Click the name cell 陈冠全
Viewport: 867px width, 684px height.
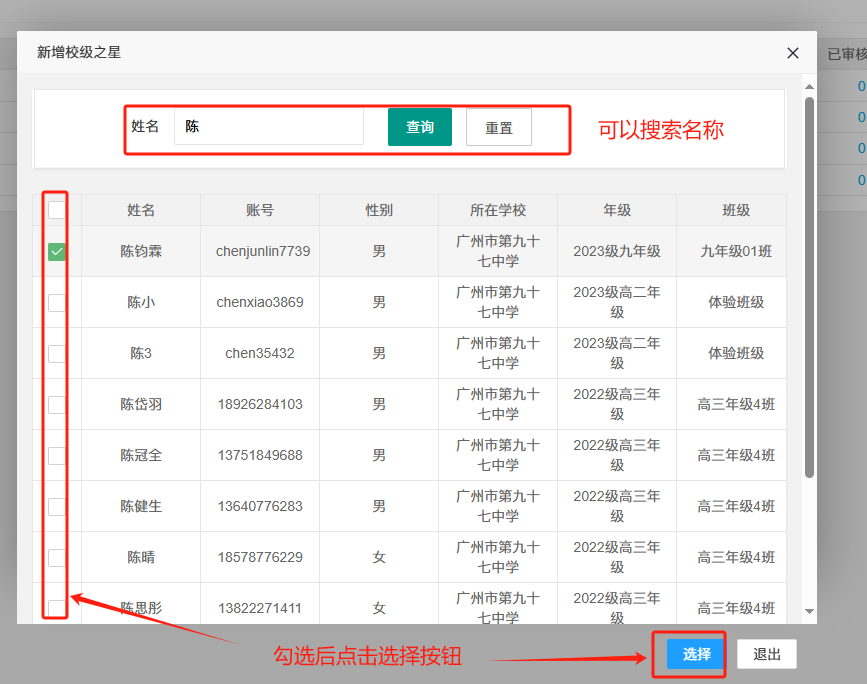141,456
